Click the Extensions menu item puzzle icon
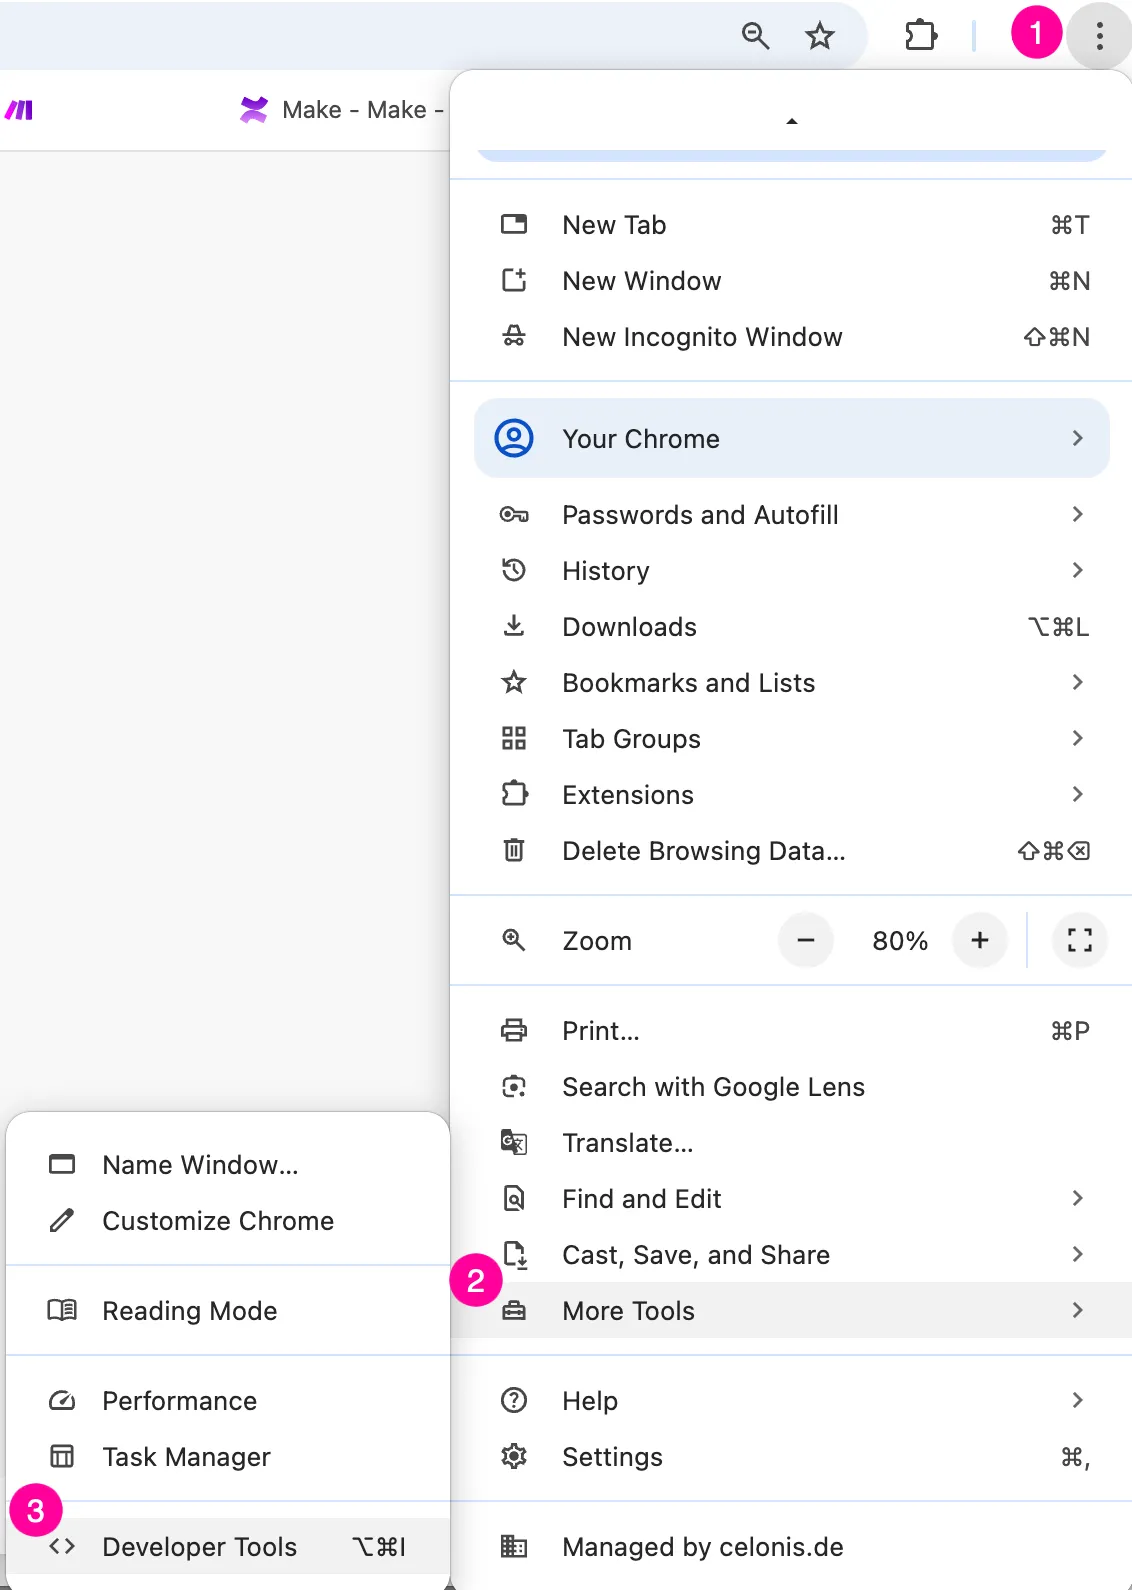The height and width of the screenshot is (1590, 1132). click(514, 794)
